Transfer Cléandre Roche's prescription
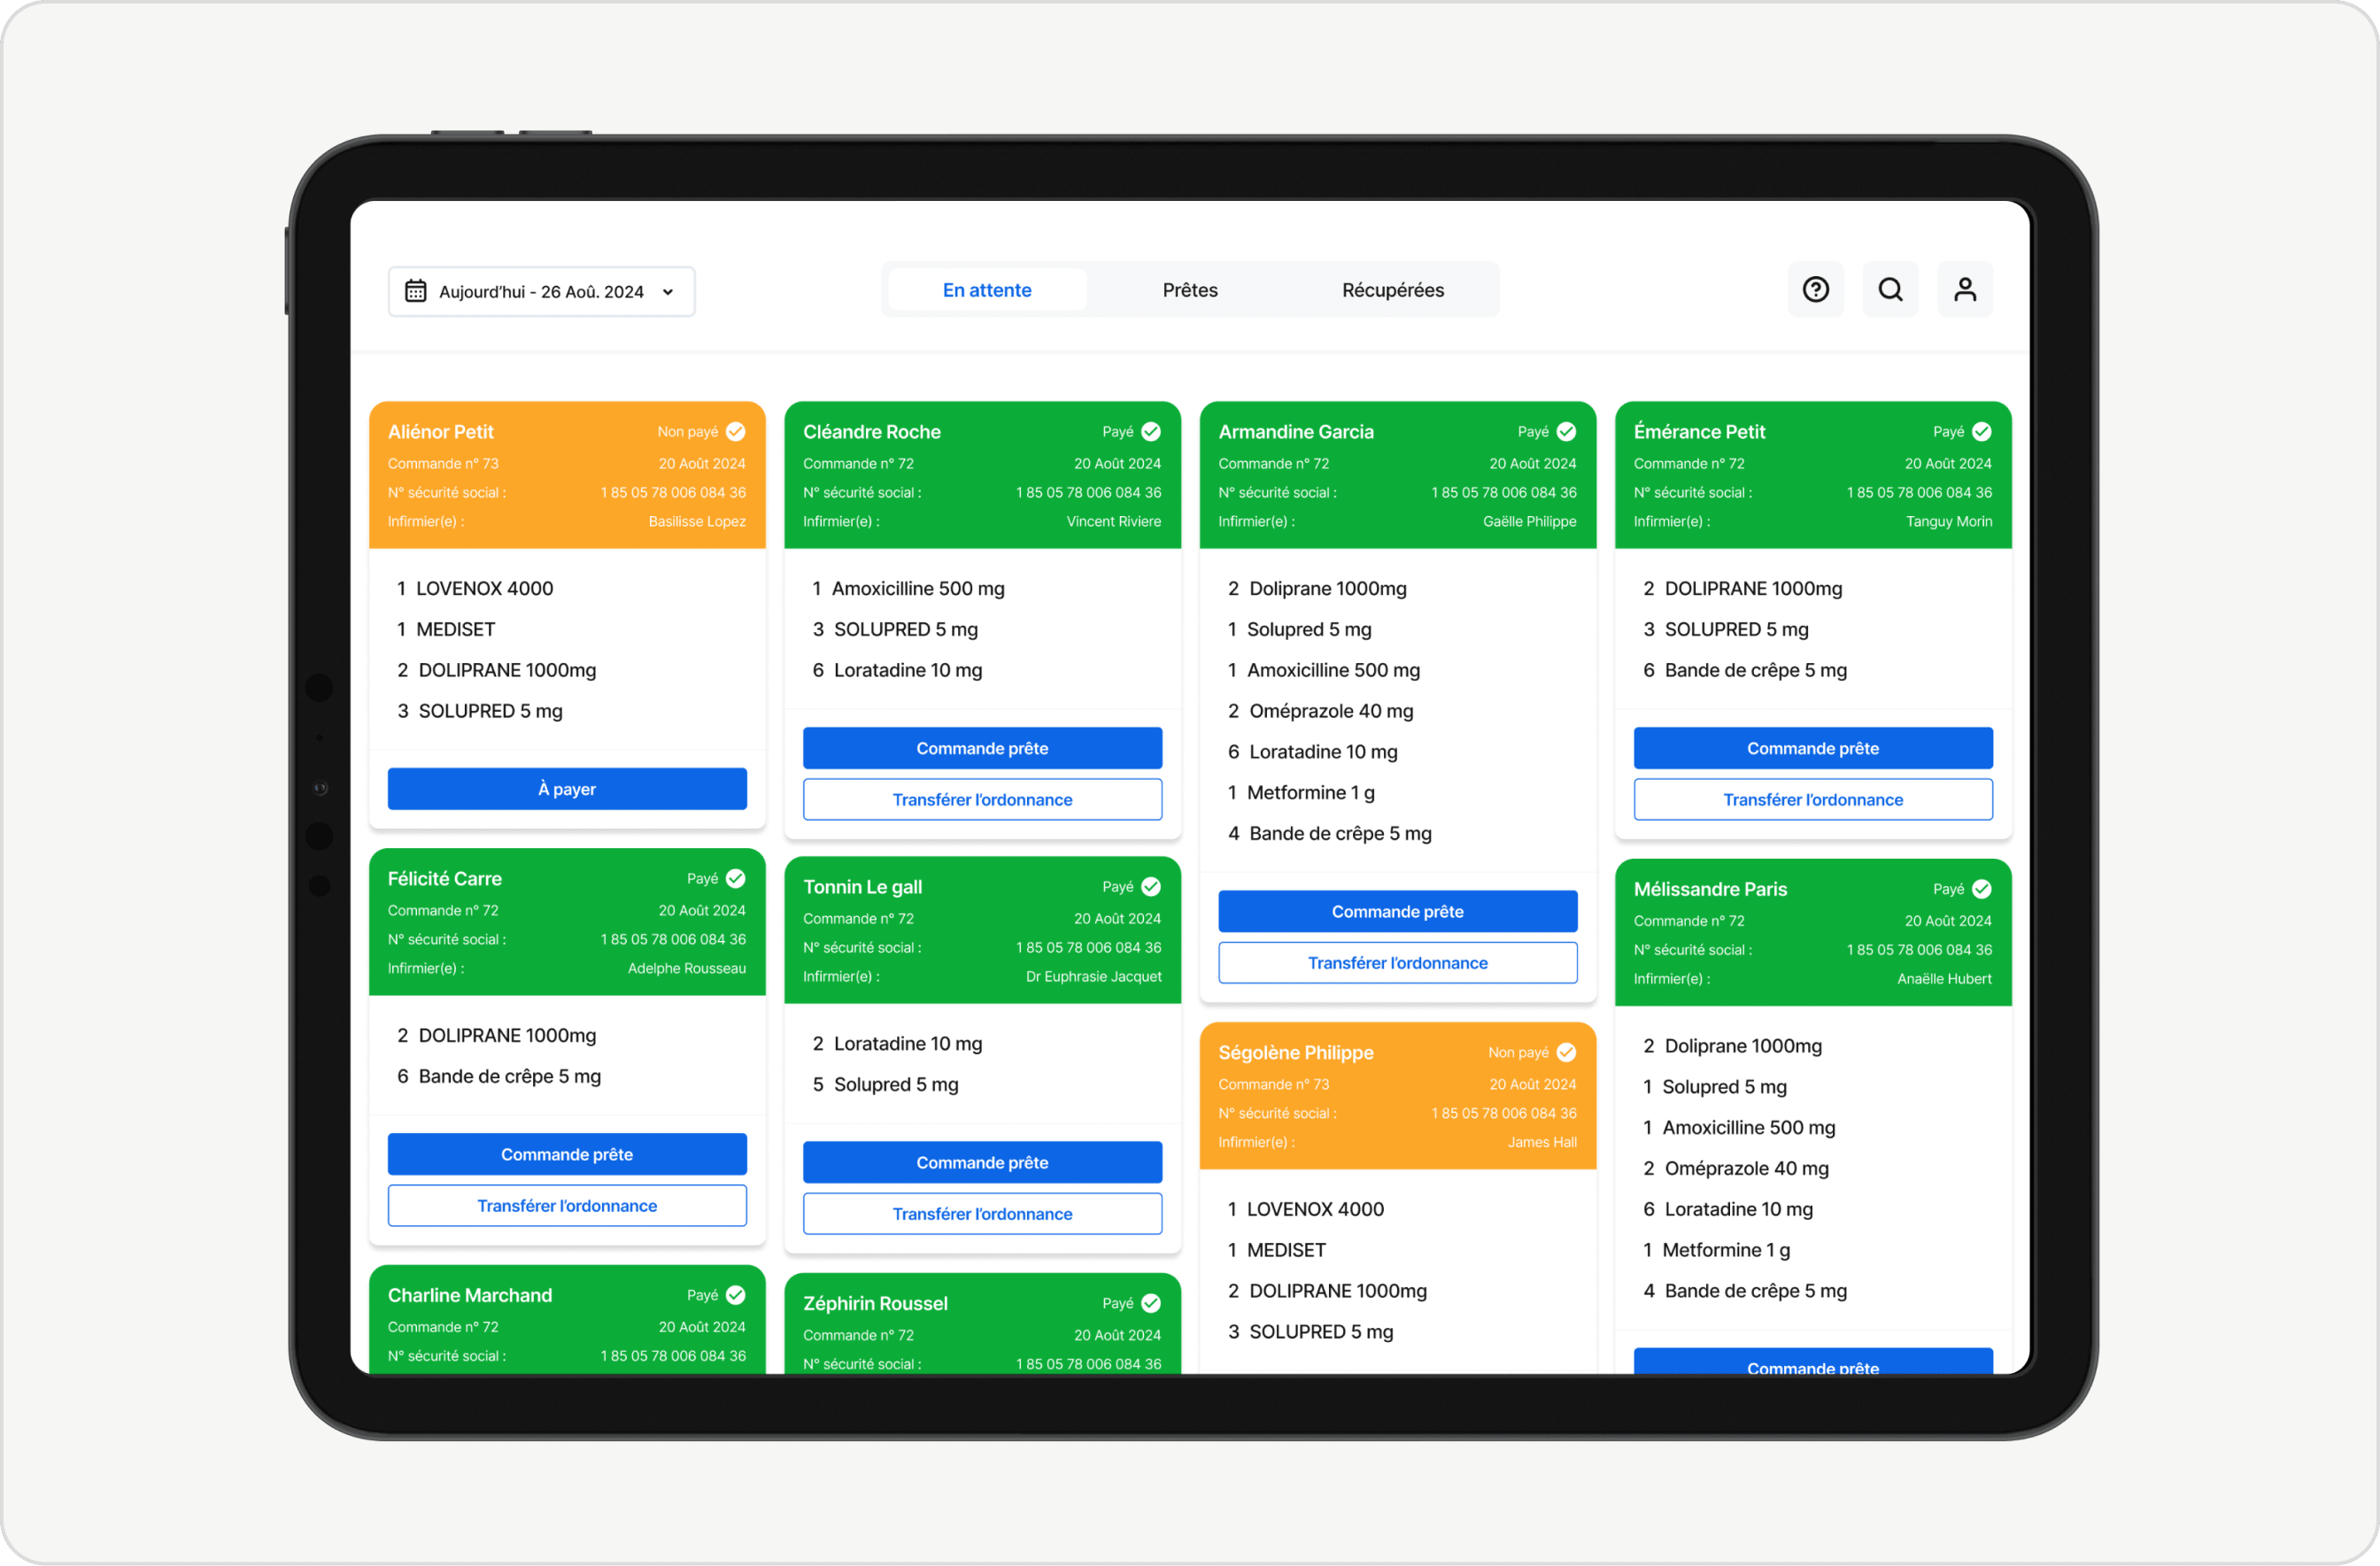The width and height of the screenshot is (2380, 1566). click(982, 800)
